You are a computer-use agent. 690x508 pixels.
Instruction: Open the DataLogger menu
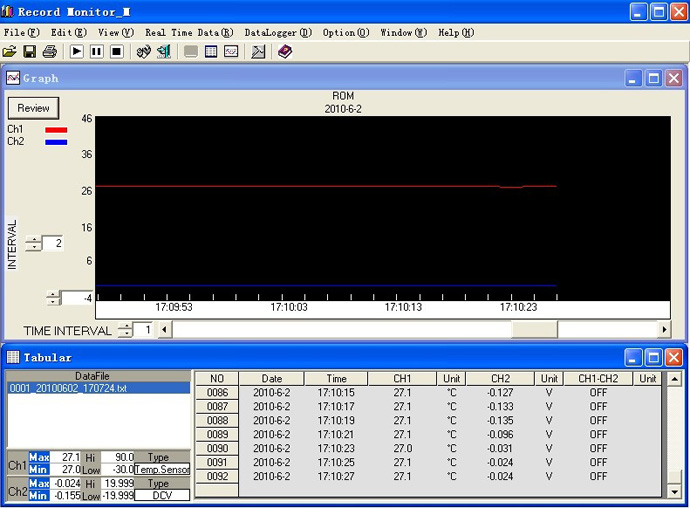(276, 32)
